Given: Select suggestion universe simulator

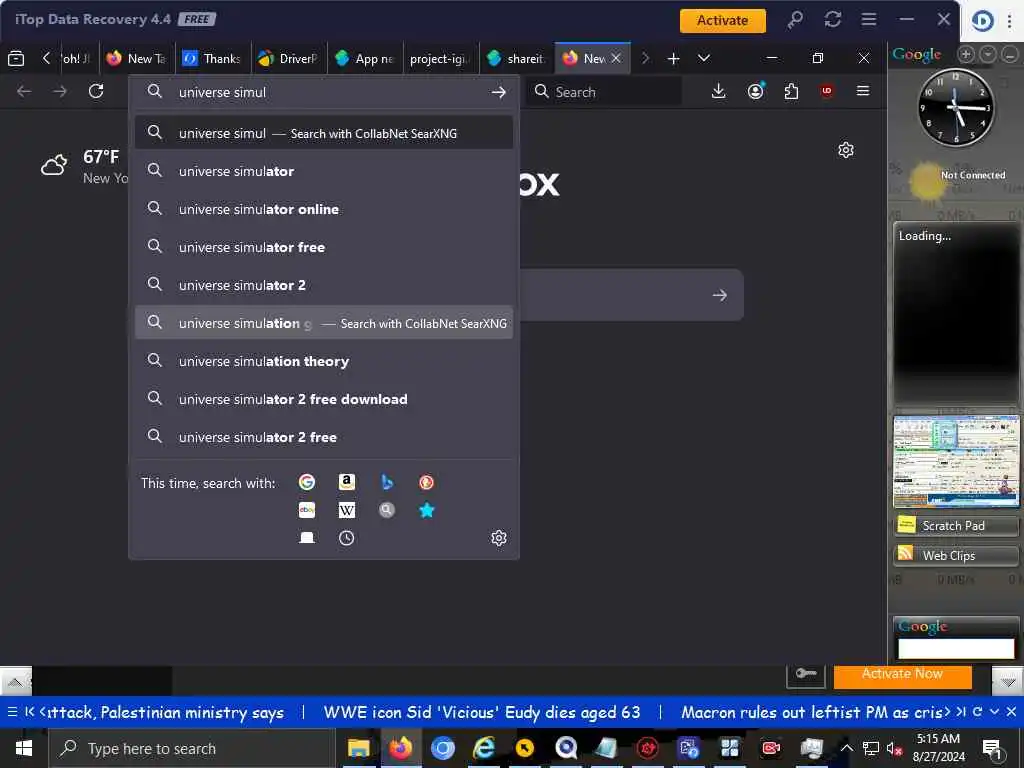Looking at the screenshot, I should coord(324,171).
